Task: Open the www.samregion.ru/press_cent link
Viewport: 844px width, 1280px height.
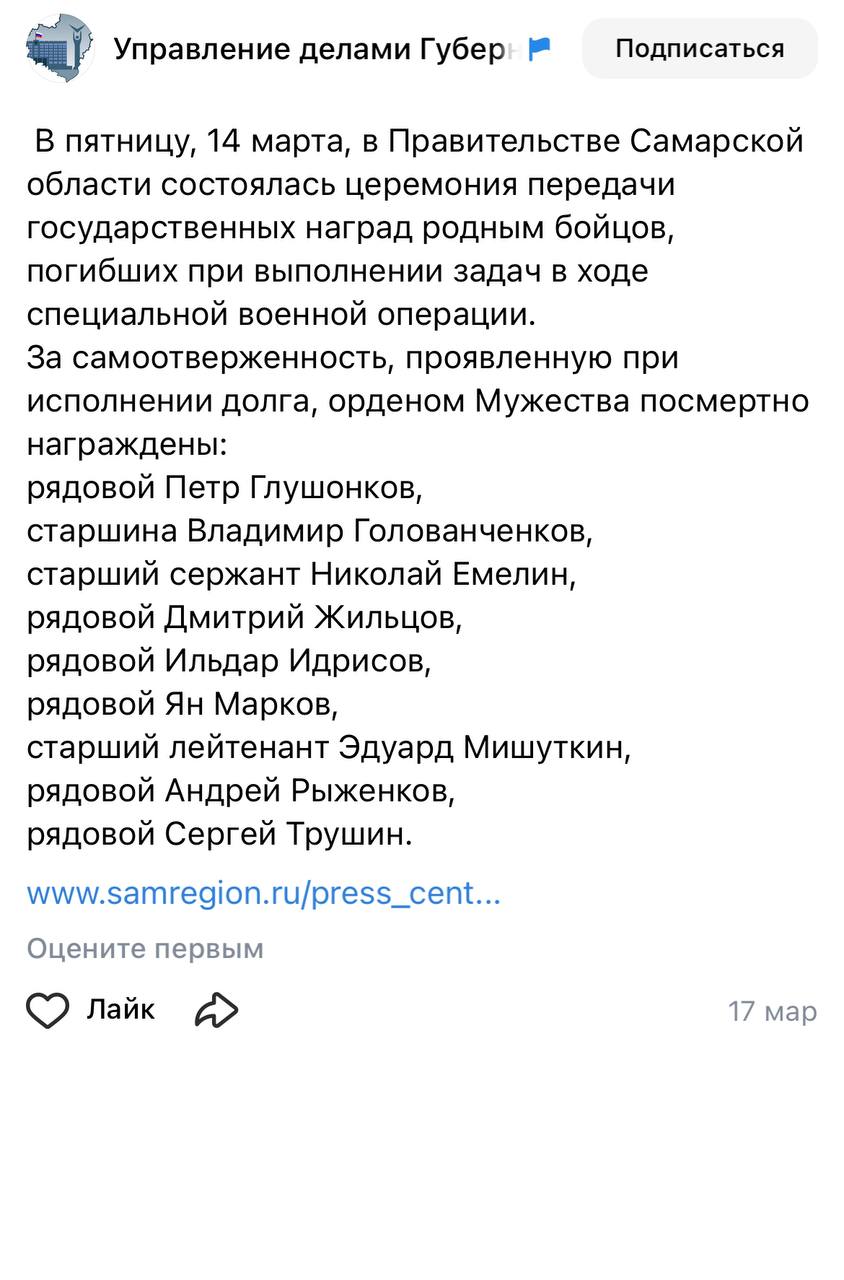Action: click(x=264, y=893)
